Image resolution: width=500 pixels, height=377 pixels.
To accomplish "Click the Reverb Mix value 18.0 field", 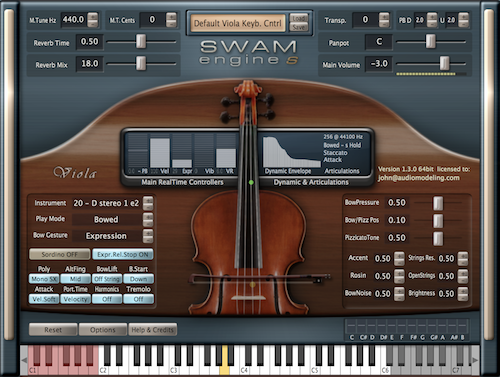I will coord(90,63).
